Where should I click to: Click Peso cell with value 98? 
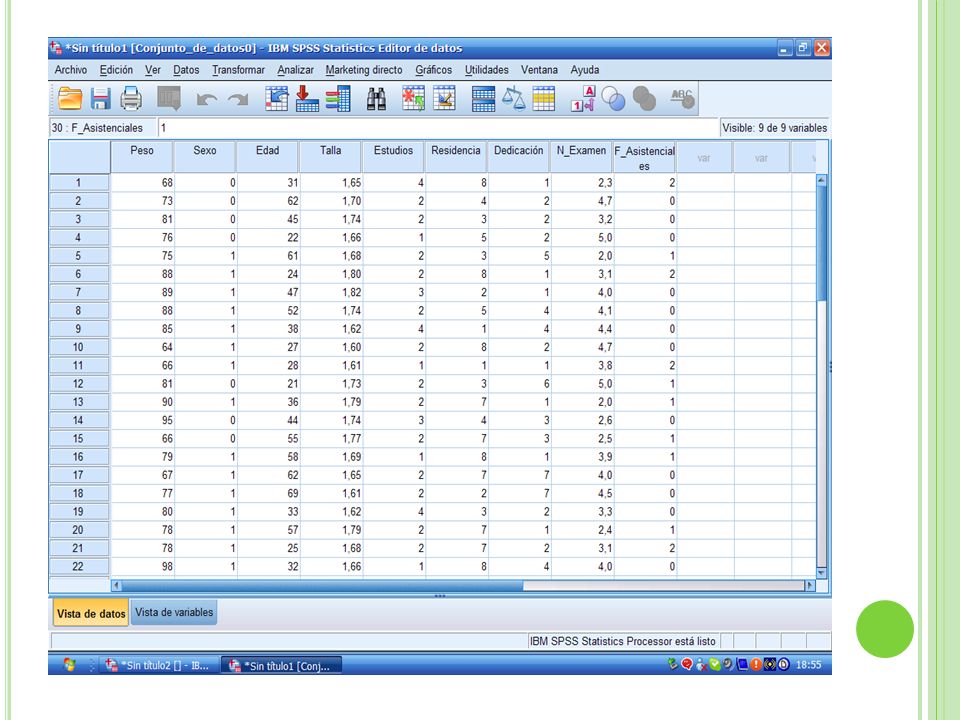click(x=142, y=566)
